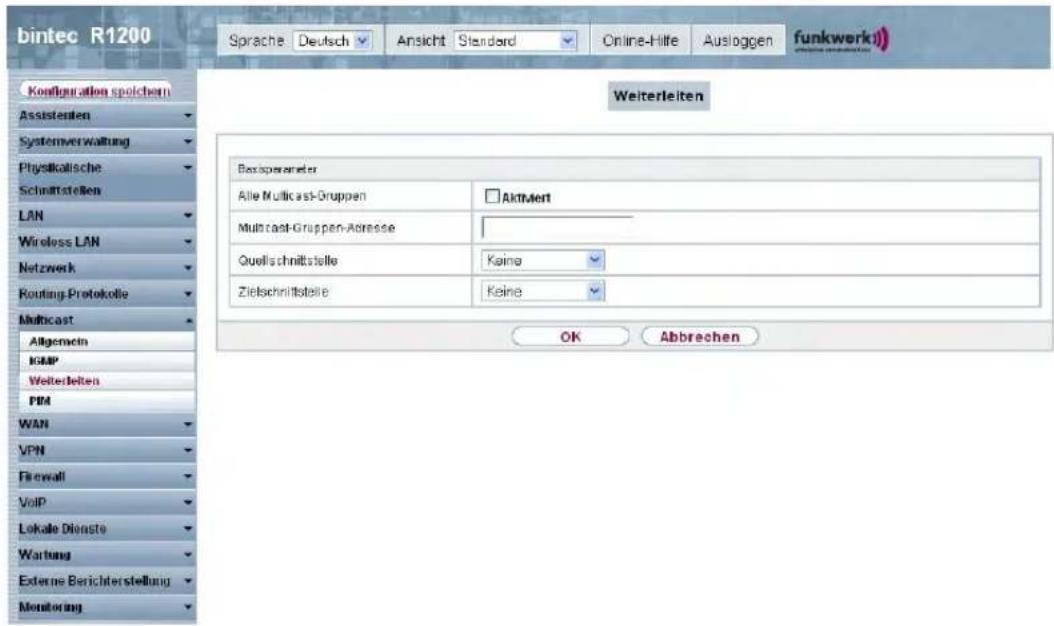This screenshot has height=626, width=1054.
Task: Open the Zielschnittstelle dropdown
Action: pyautogui.click(x=542, y=291)
